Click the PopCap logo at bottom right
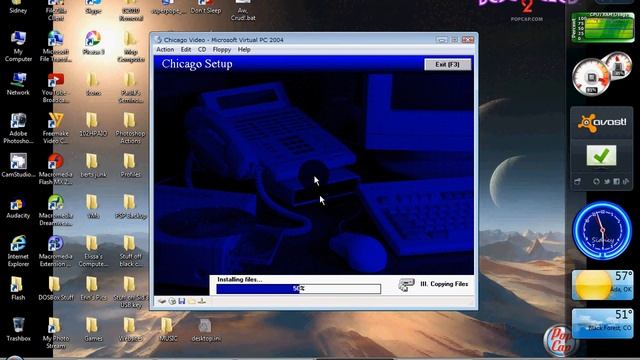The height and width of the screenshot is (360, 640). 561,340
